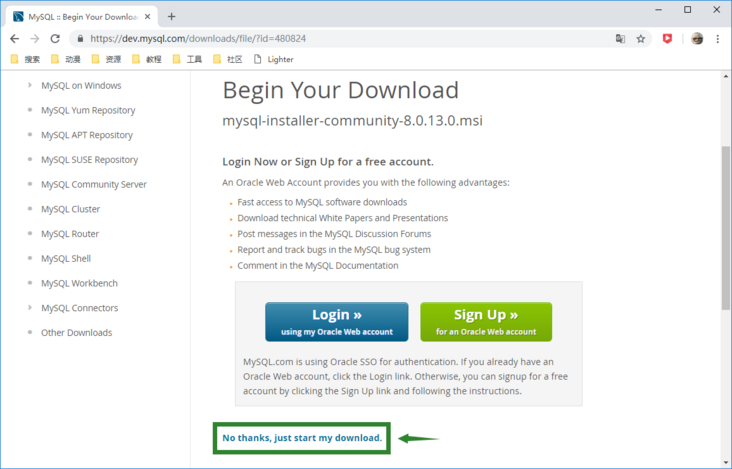Click the translate page icon
The width and height of the screenshot is (732, 469).
coord(620,39)
